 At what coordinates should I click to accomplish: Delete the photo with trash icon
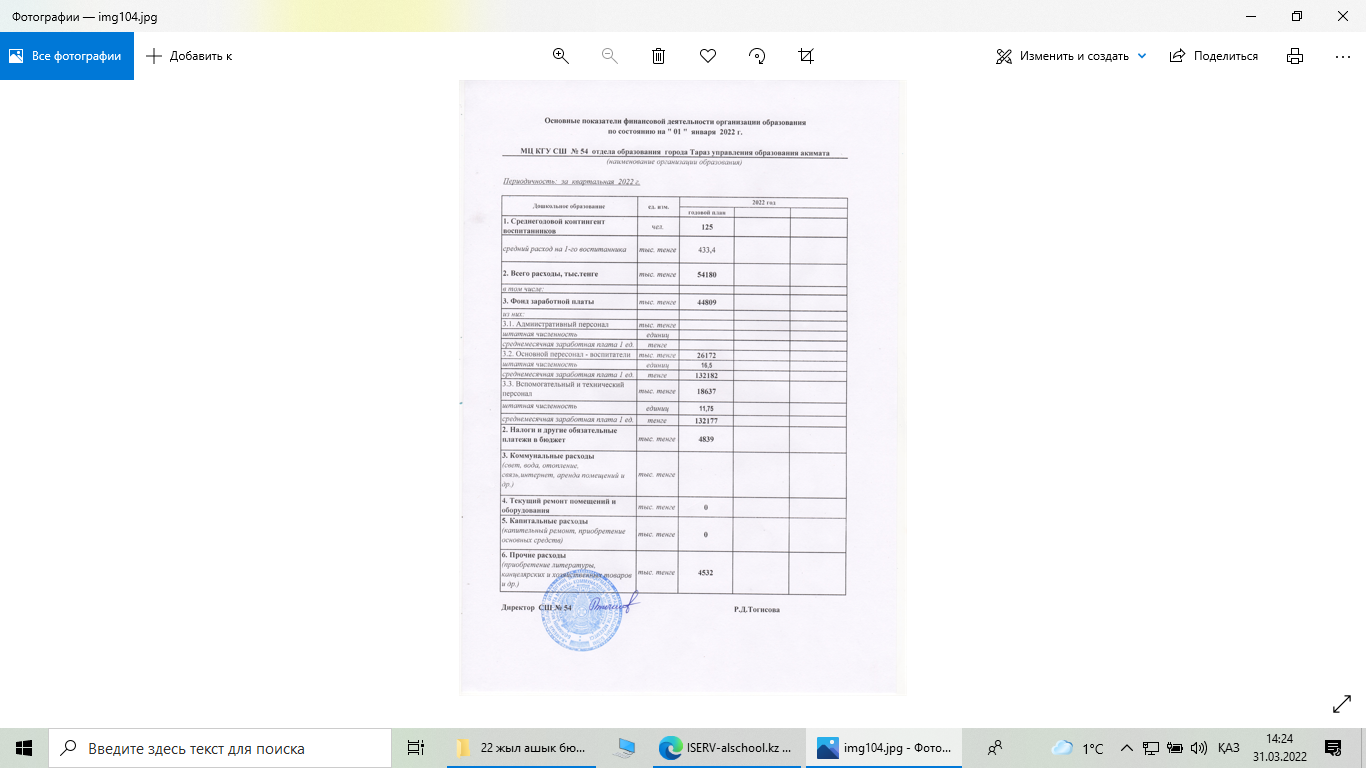[658, 56]
